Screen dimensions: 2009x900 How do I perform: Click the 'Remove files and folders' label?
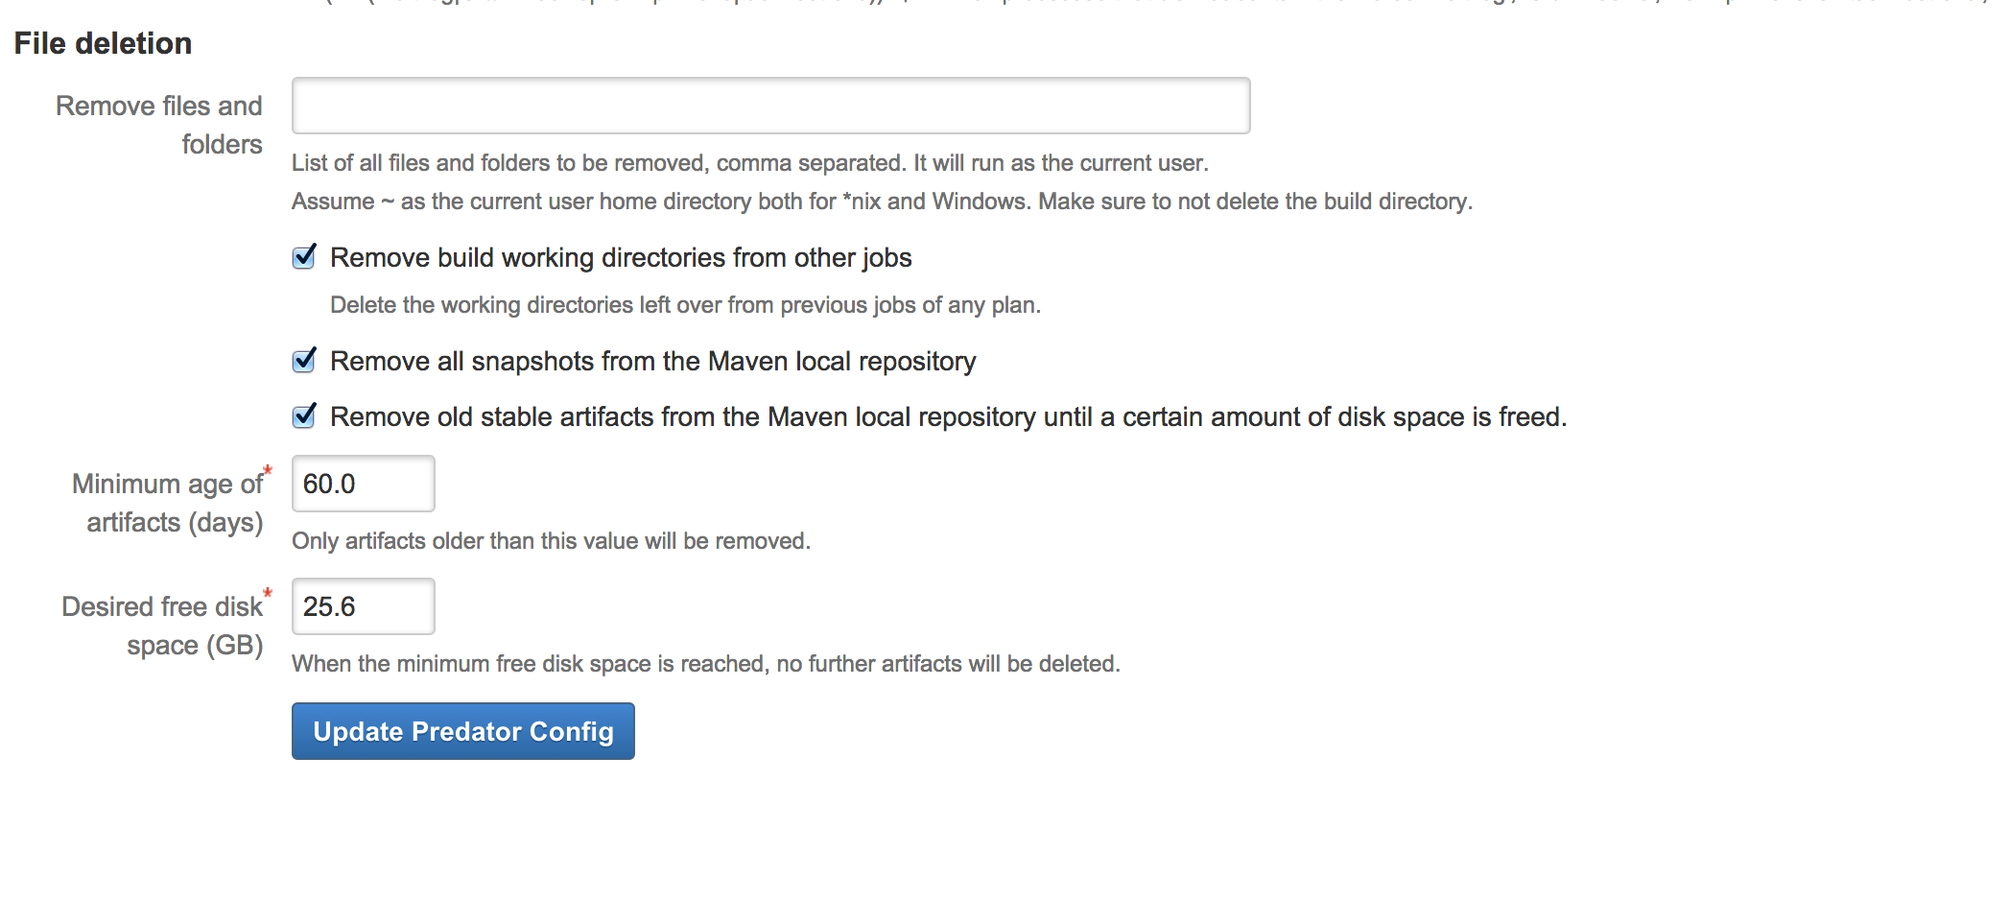[x=159, y=125]
